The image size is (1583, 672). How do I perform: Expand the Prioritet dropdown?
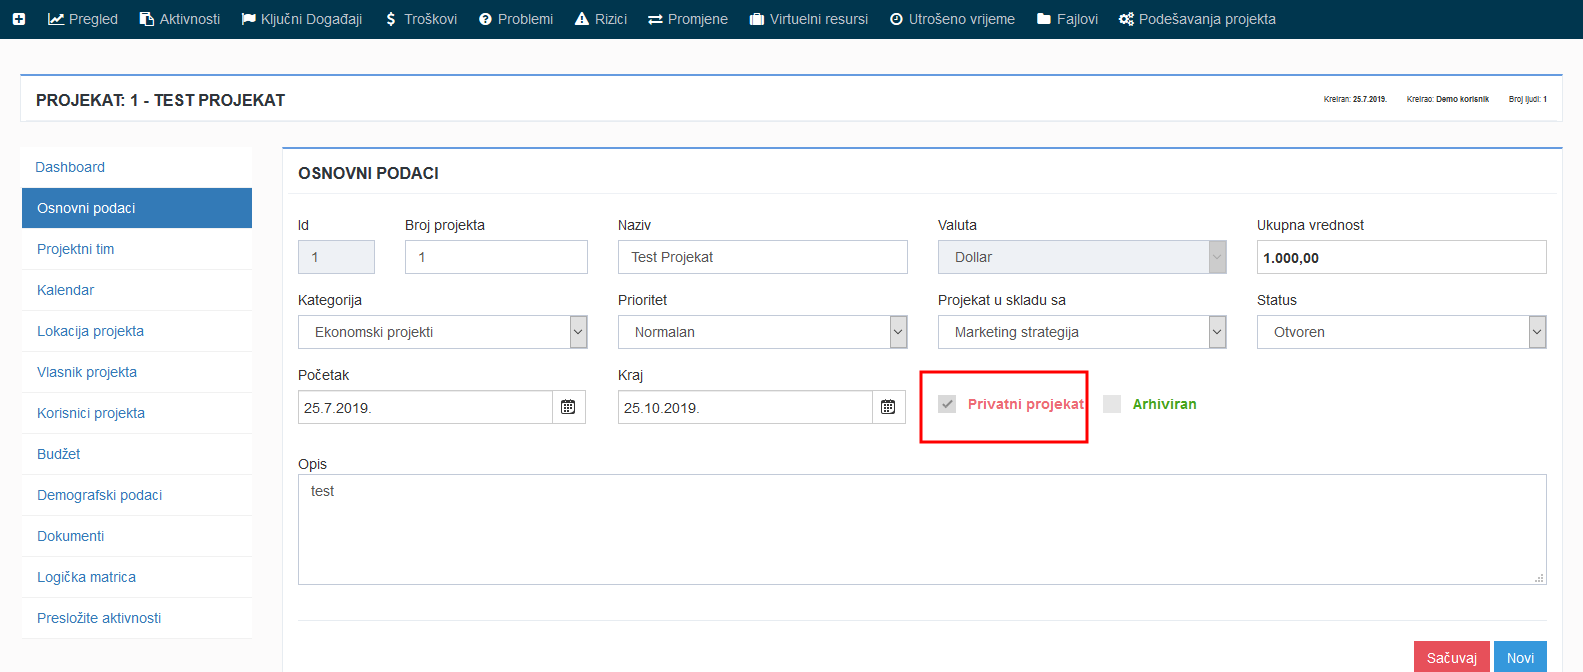click(898, 332)
